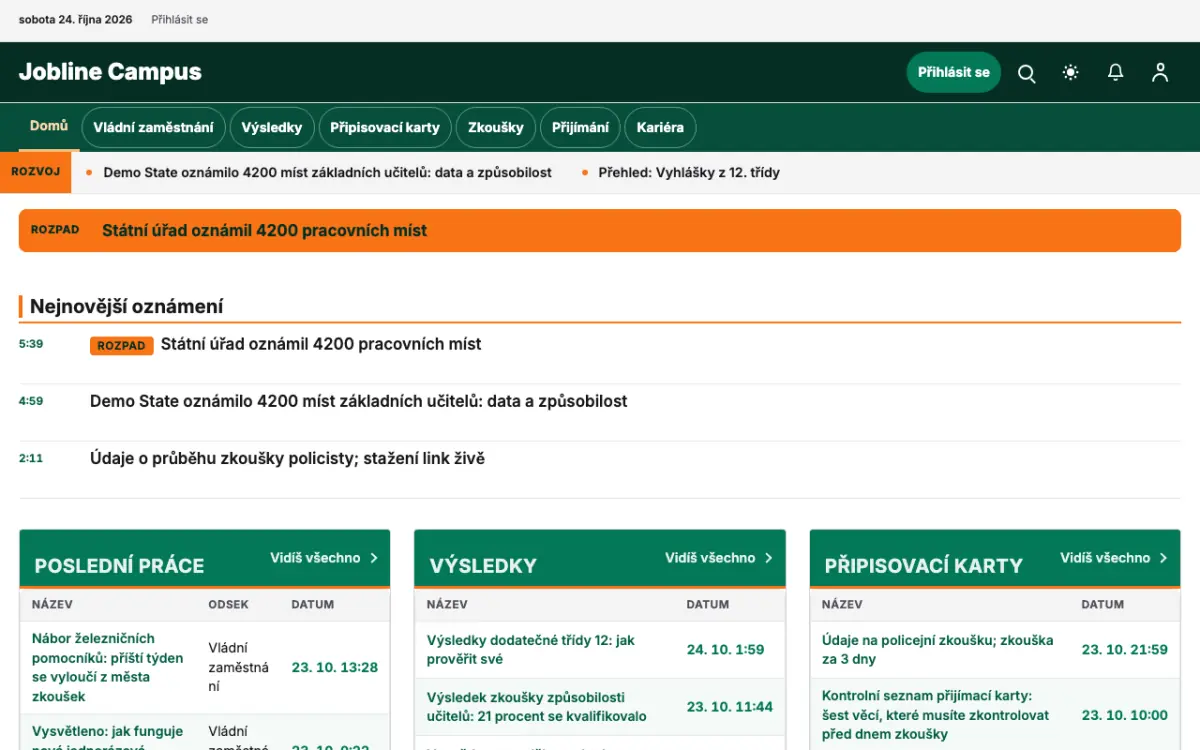This screenshot has width=1200, height=750.
Task: Click Vidíš všechno in Výsledky card
Action: pyautogui.click(x=719, y=558)
